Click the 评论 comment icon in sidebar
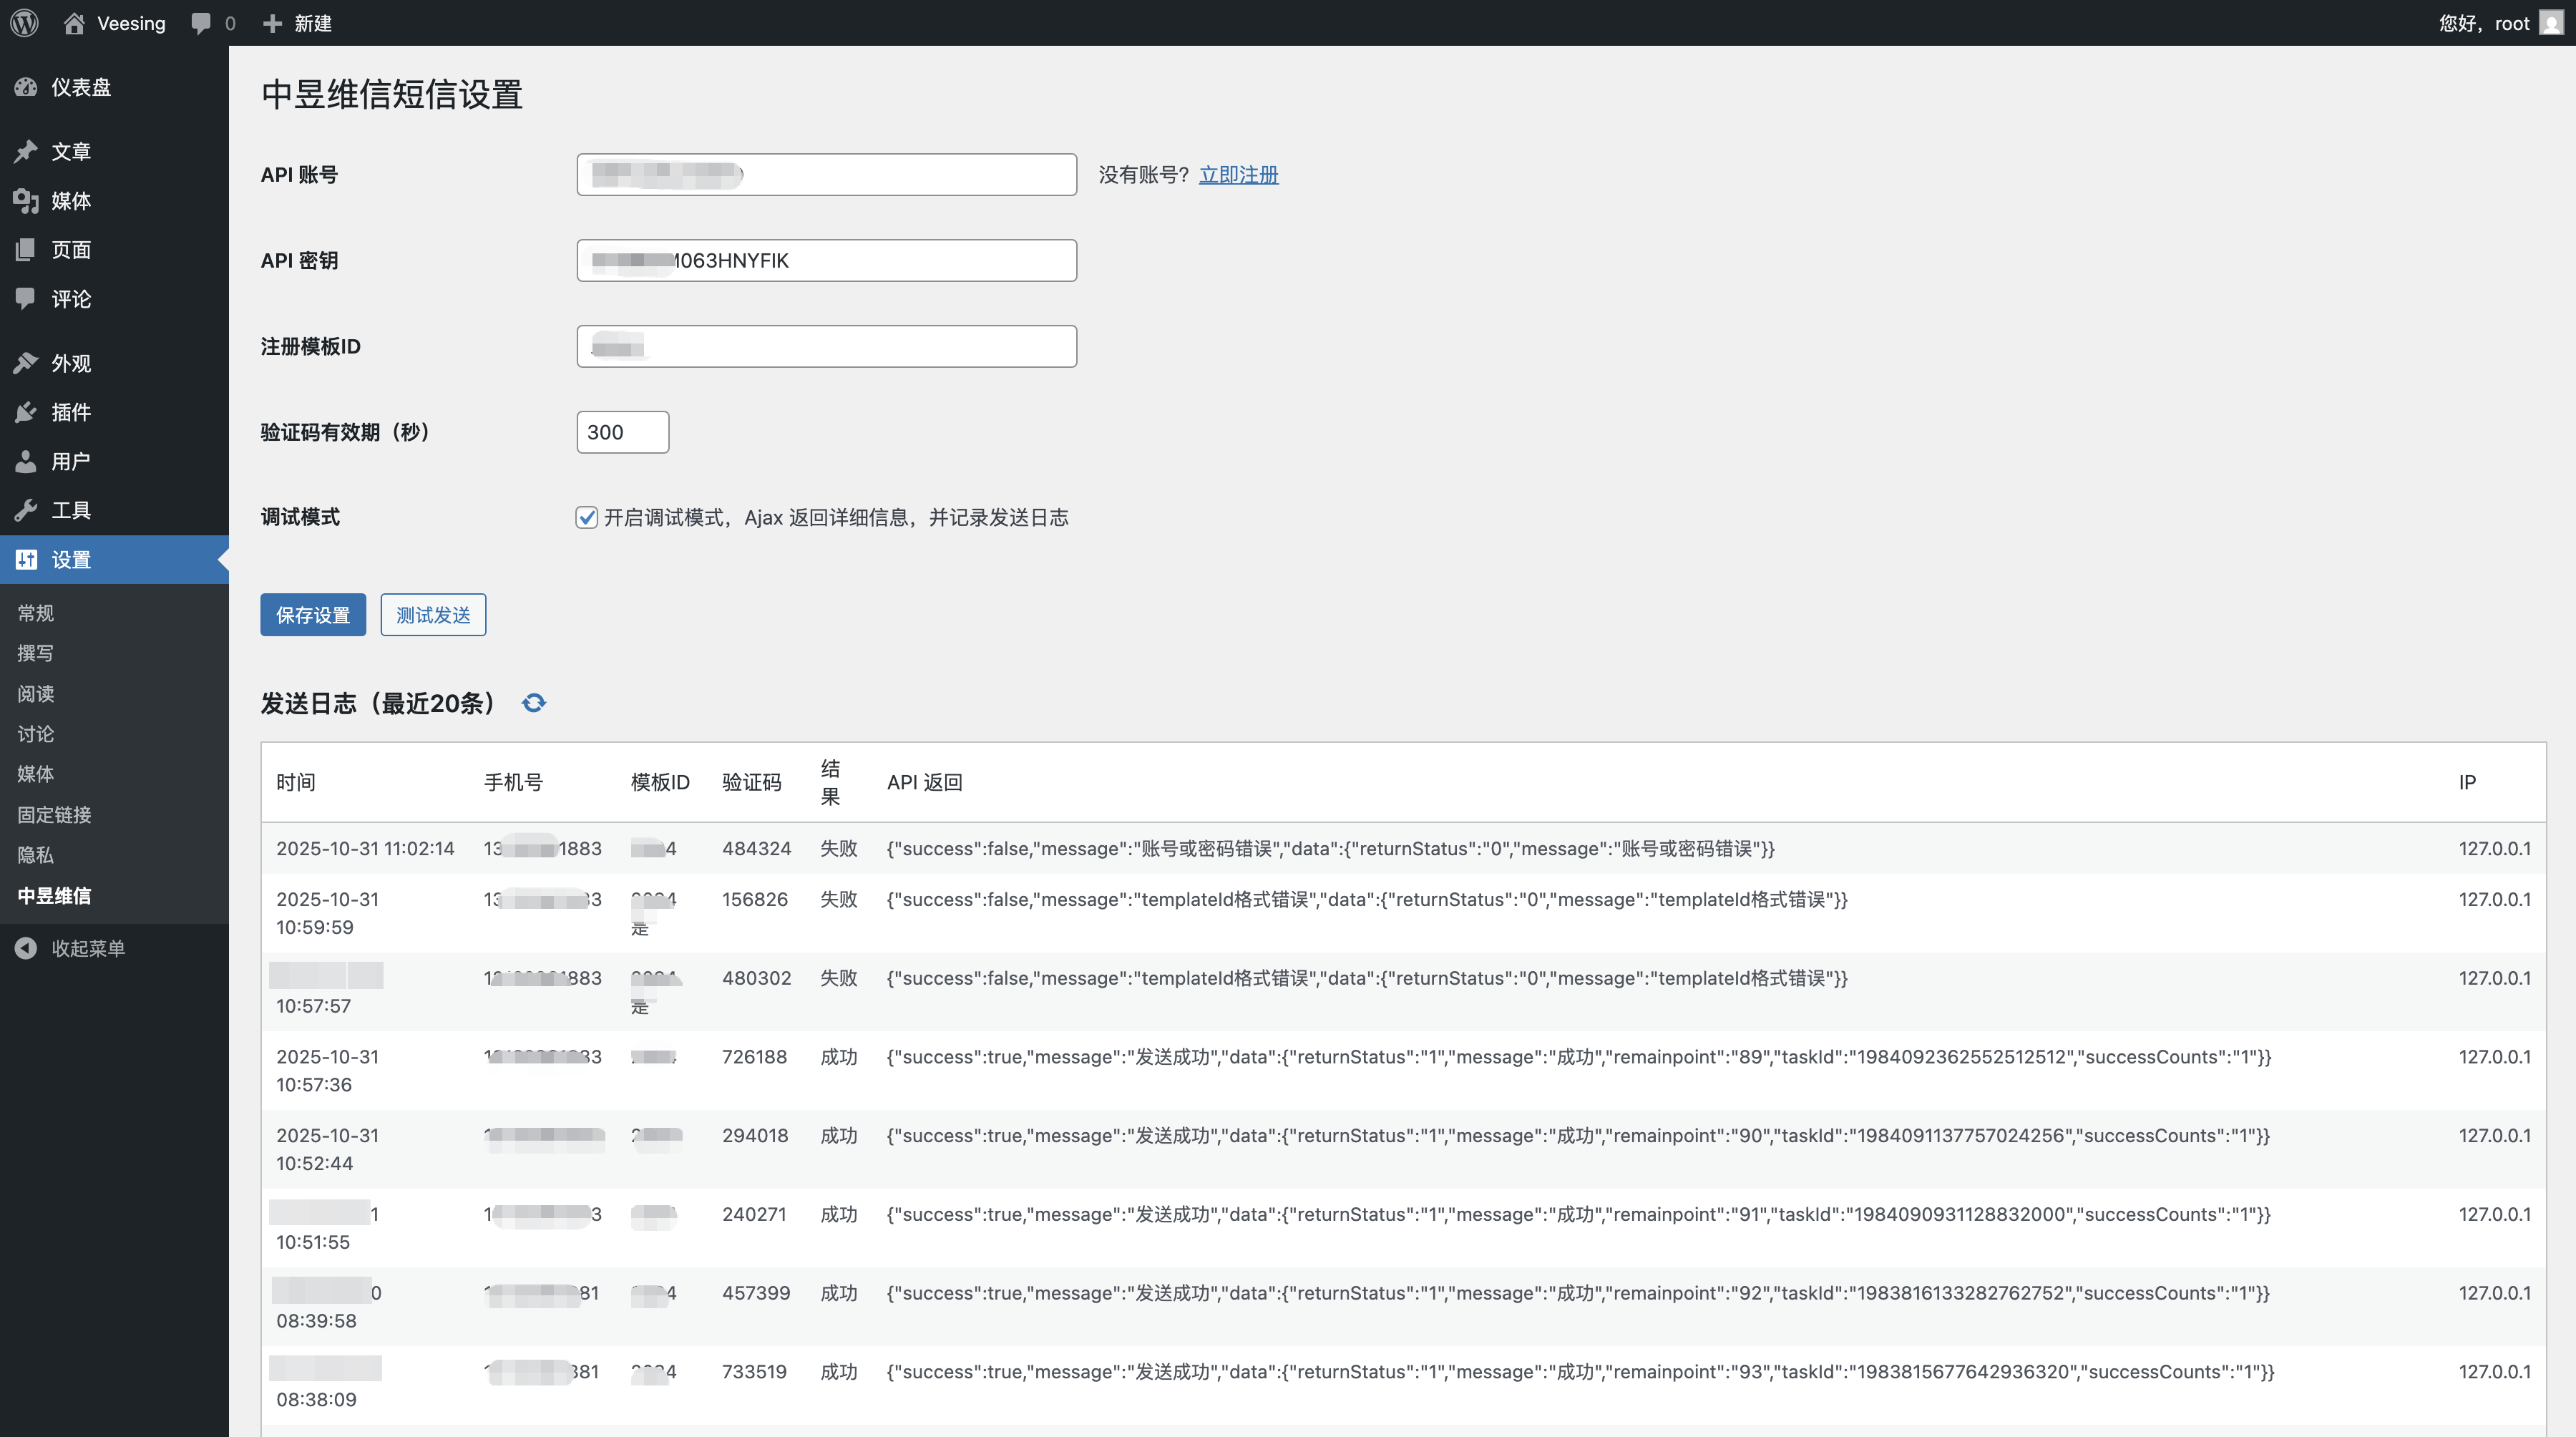The image size is (2576, 1437). 26,299
